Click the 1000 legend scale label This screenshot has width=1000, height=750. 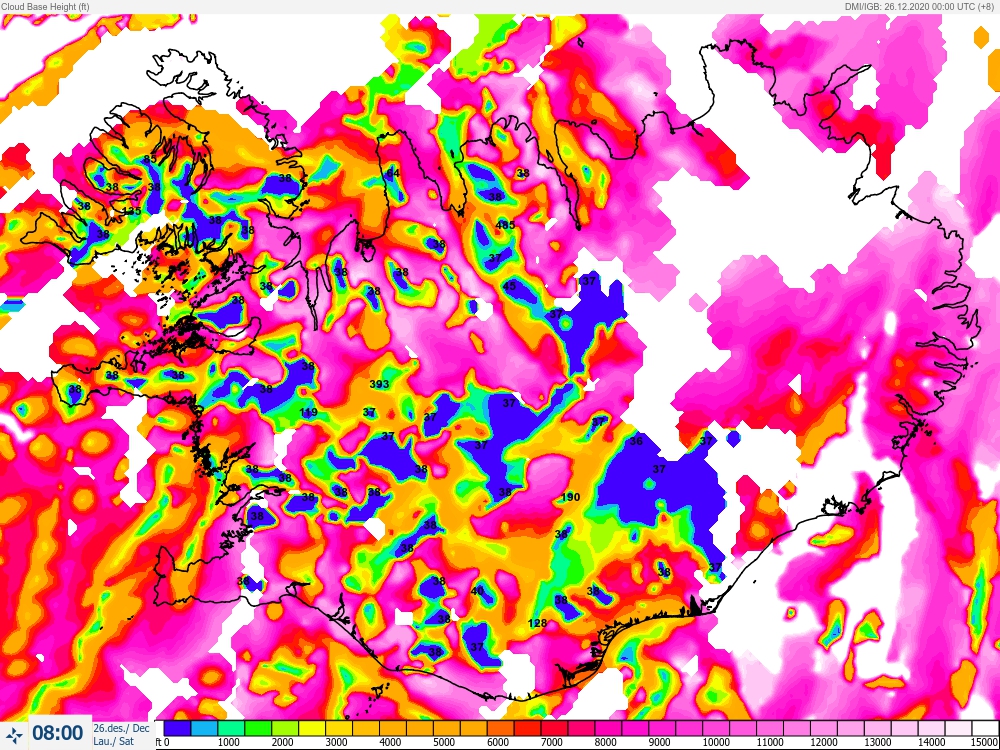pos(228,742)
